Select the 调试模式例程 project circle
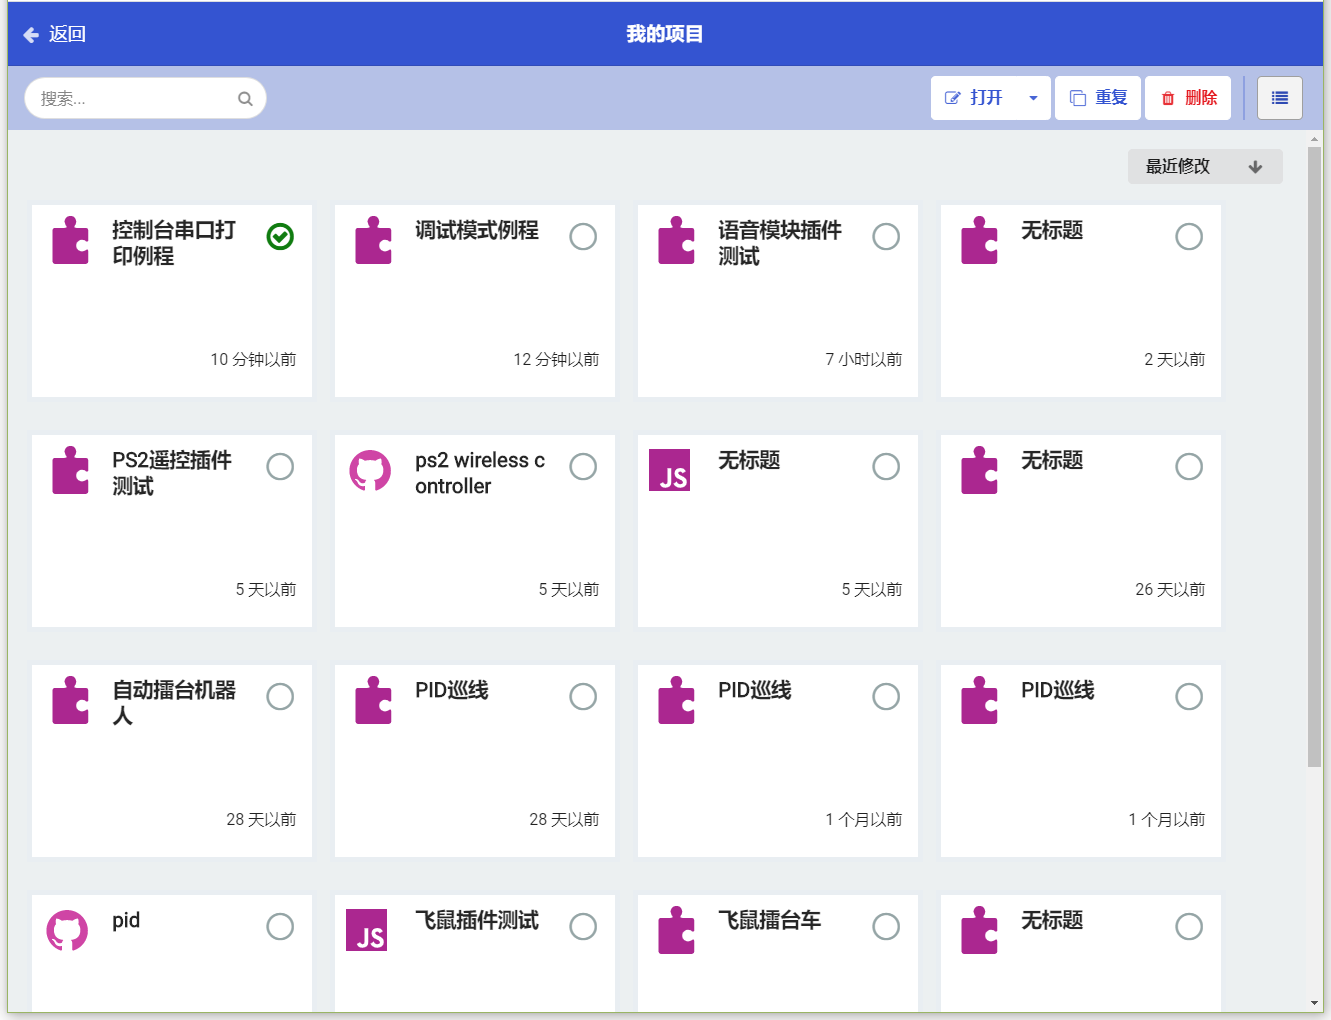The height and width of the screenshot is (1020, 1331). tap(583, 237)
